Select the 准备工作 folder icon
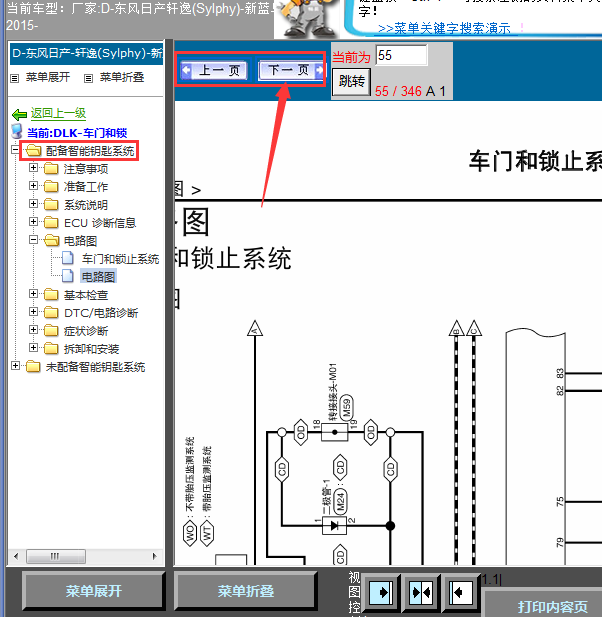The height and width of the screenshot is (617, 602). click(51, 187)
